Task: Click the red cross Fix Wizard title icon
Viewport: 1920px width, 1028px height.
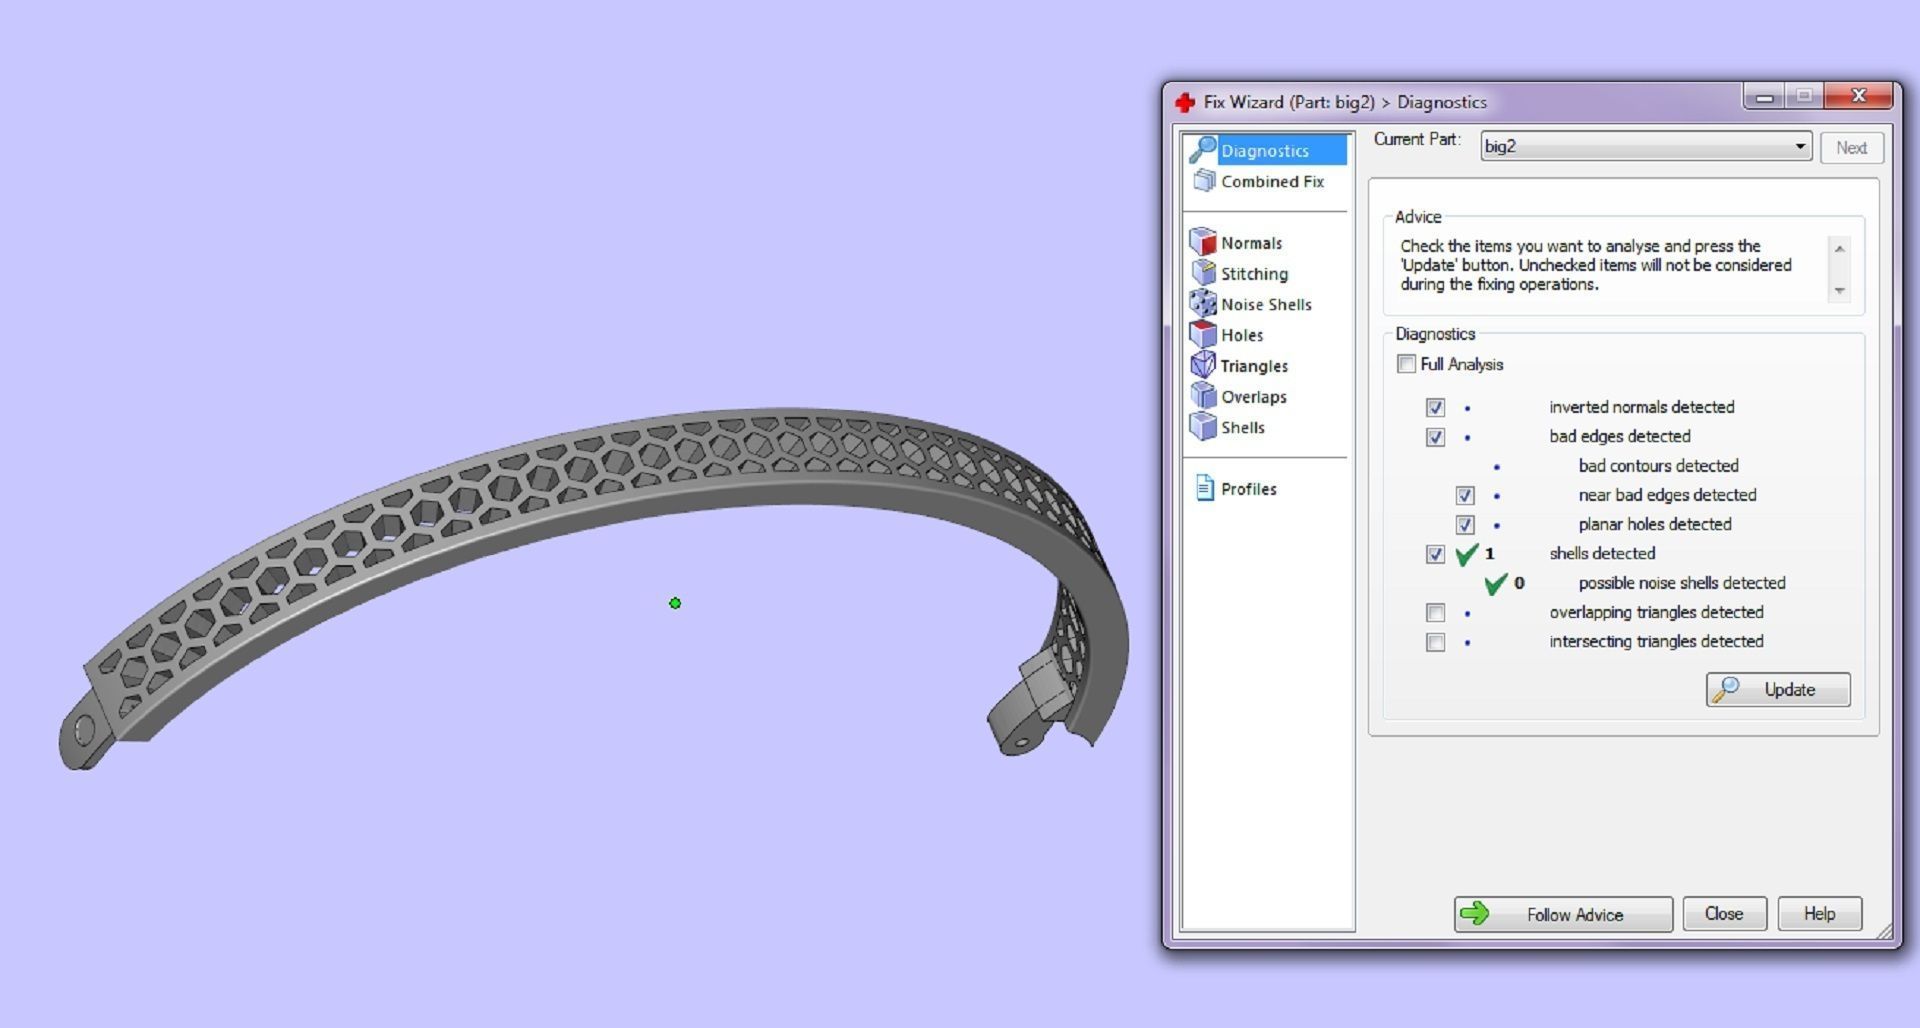Action: pos(1185,102)
